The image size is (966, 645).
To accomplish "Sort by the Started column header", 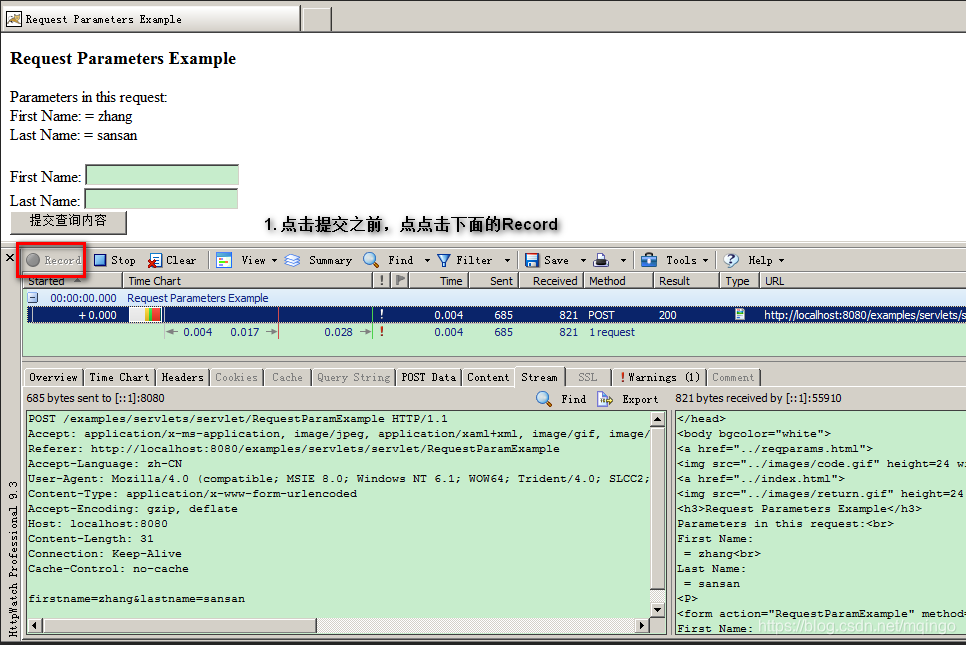I will (73, 281).
